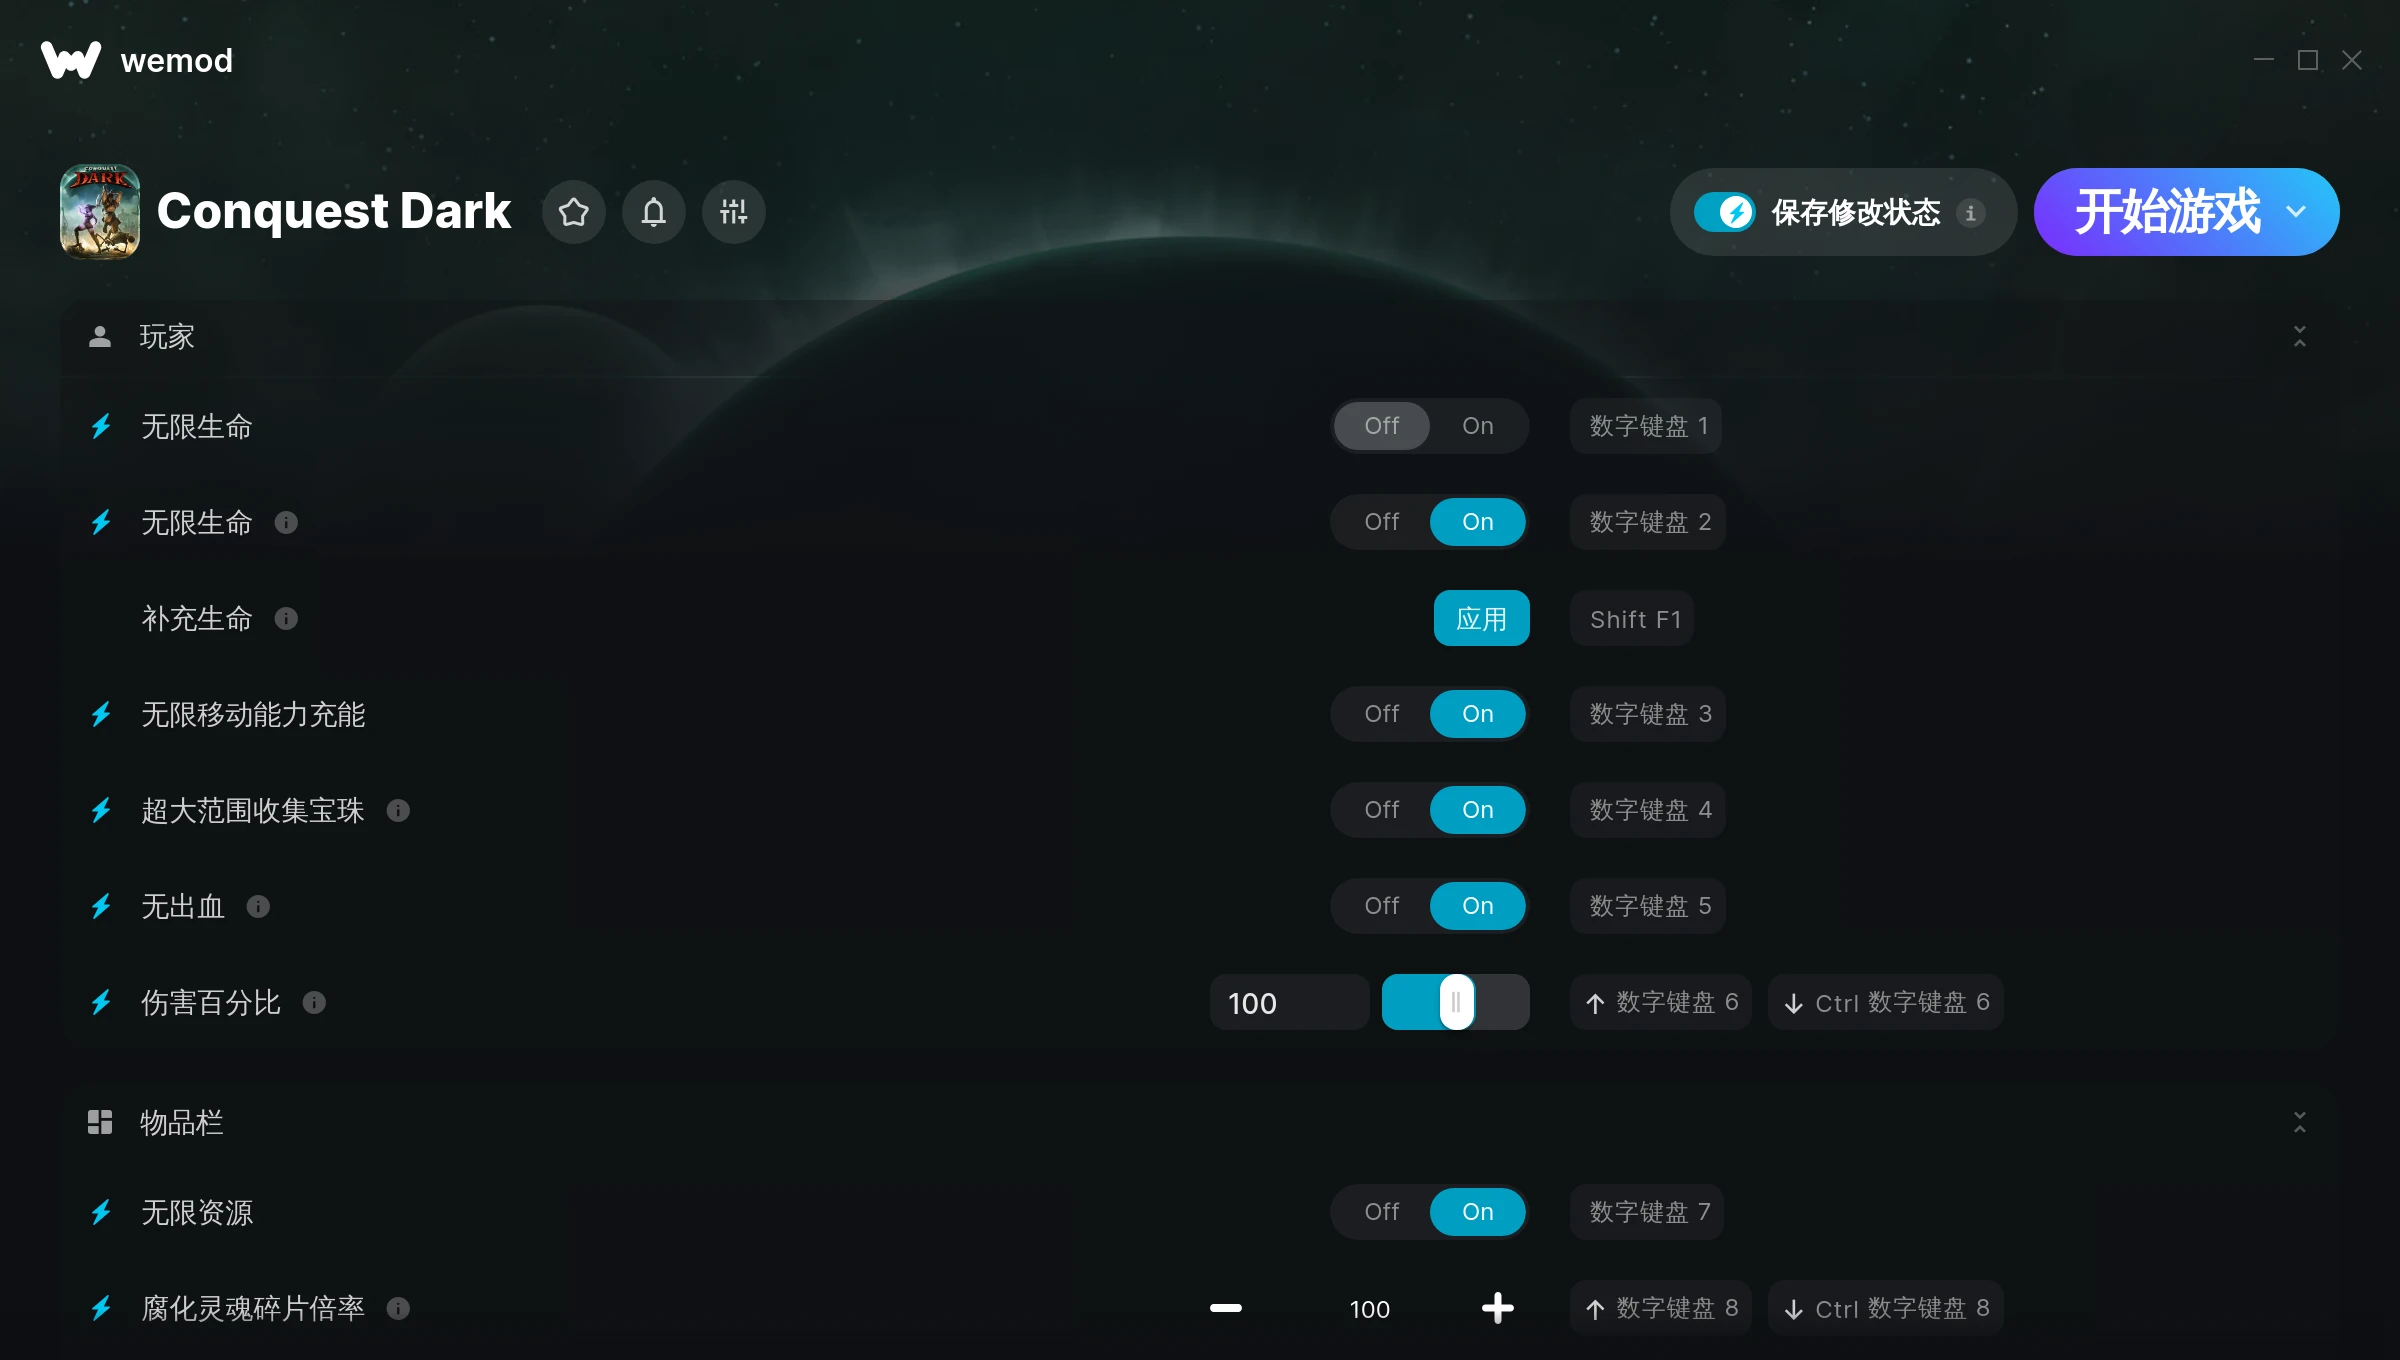Turn Off the 无限资源 cheat
Image resolution: width=2400 pixels, height=1360 pixels.
click(1382, 1212)
